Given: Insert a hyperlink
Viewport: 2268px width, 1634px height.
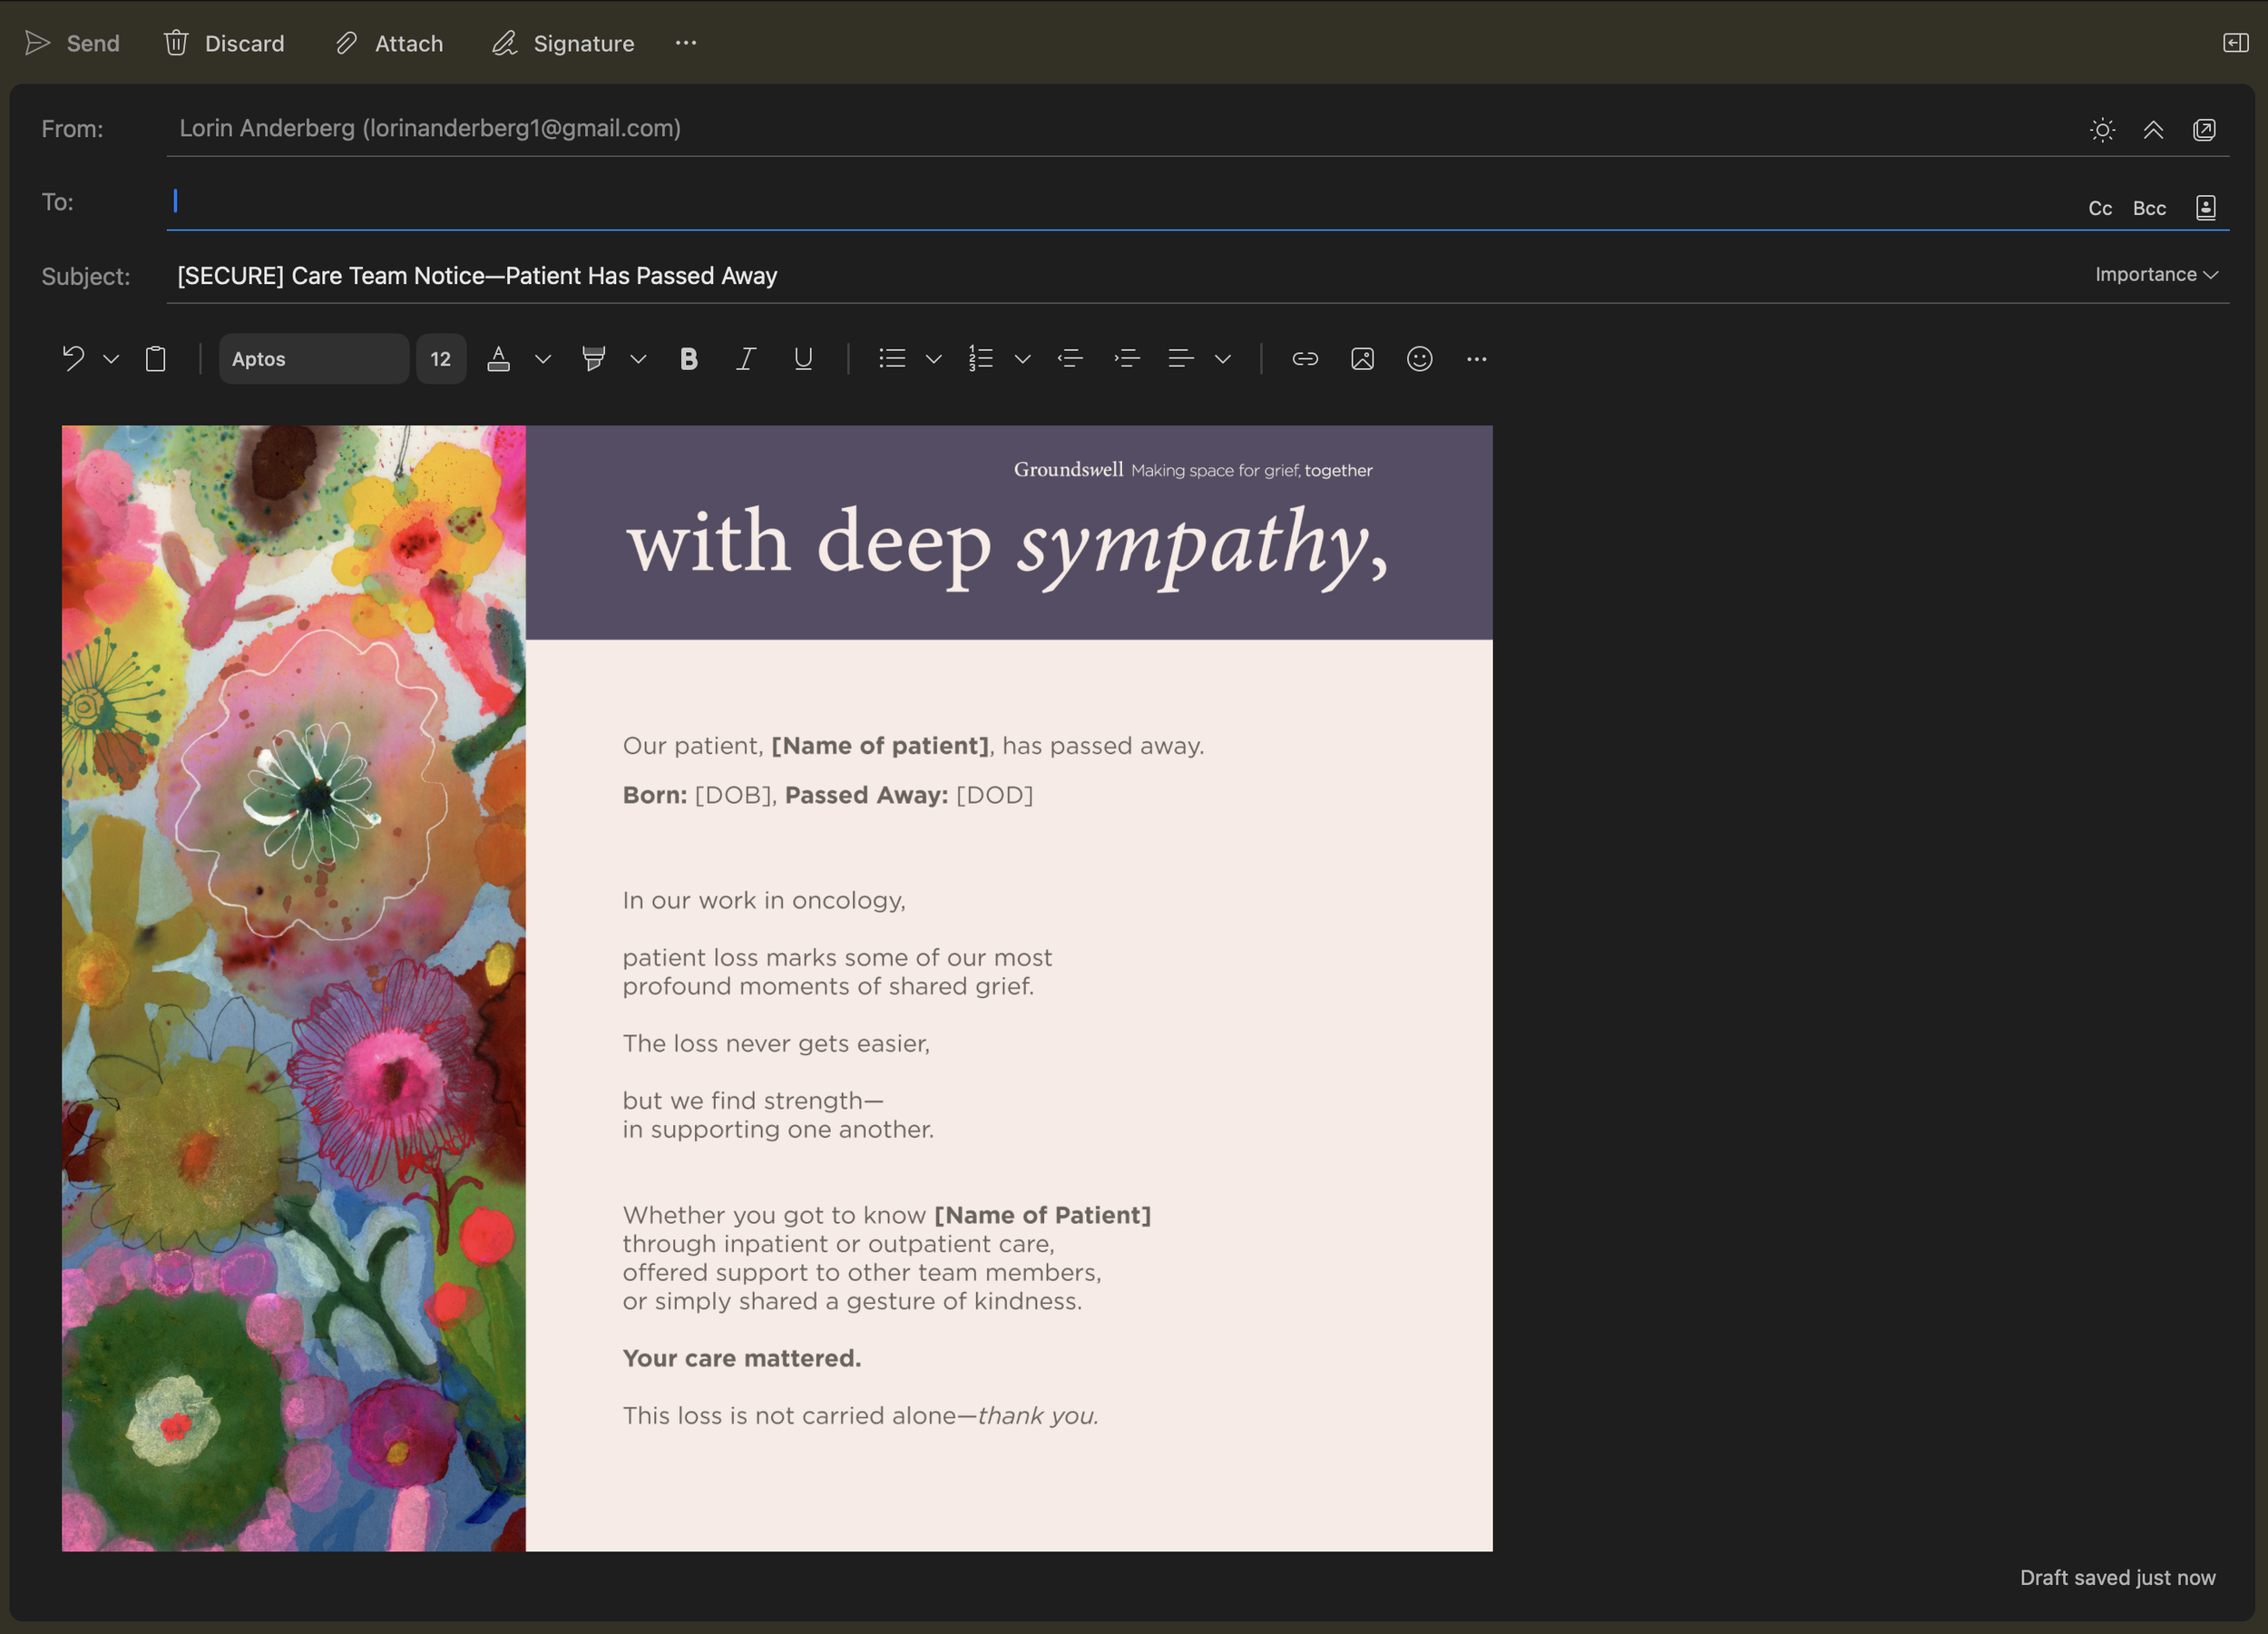Looking at the screenshot, I should (1305, 358).
